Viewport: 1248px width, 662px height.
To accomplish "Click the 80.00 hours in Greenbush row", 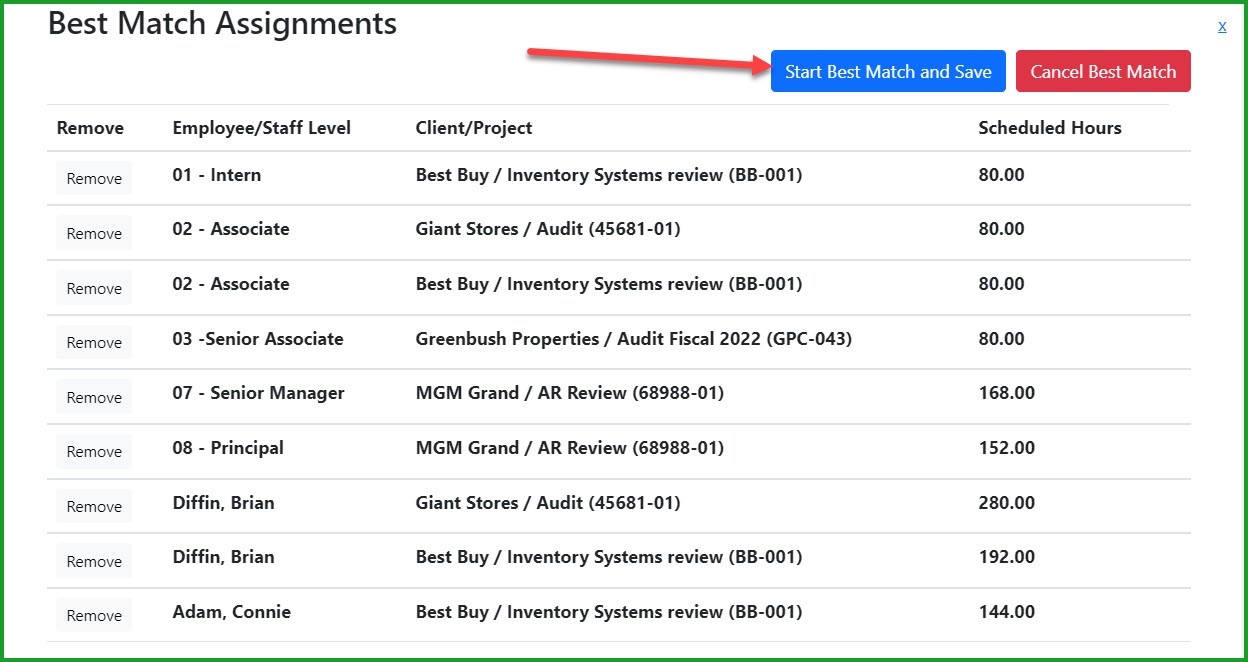I will point(1001,339).
